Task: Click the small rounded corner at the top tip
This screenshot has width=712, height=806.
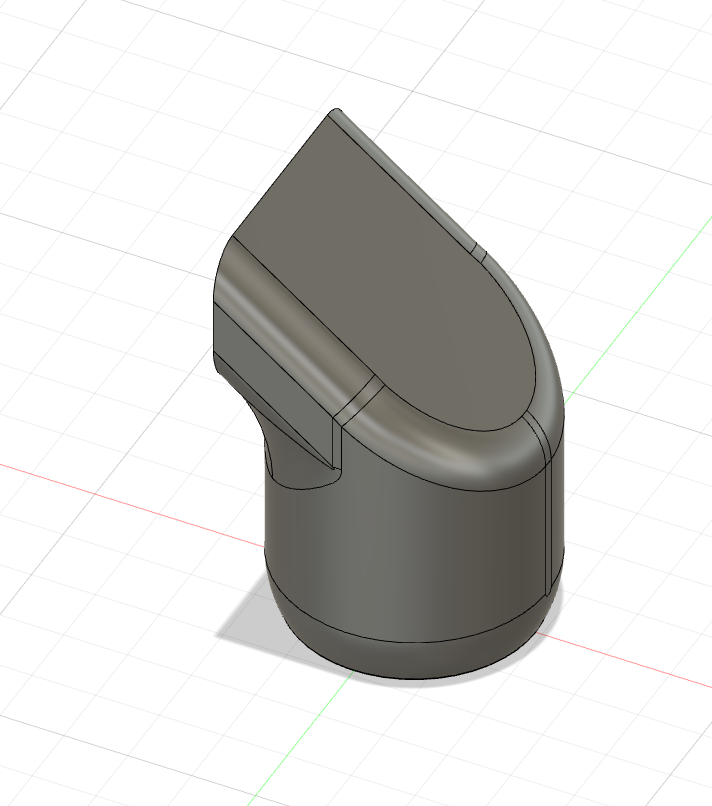Action: (x=336, y=113)
